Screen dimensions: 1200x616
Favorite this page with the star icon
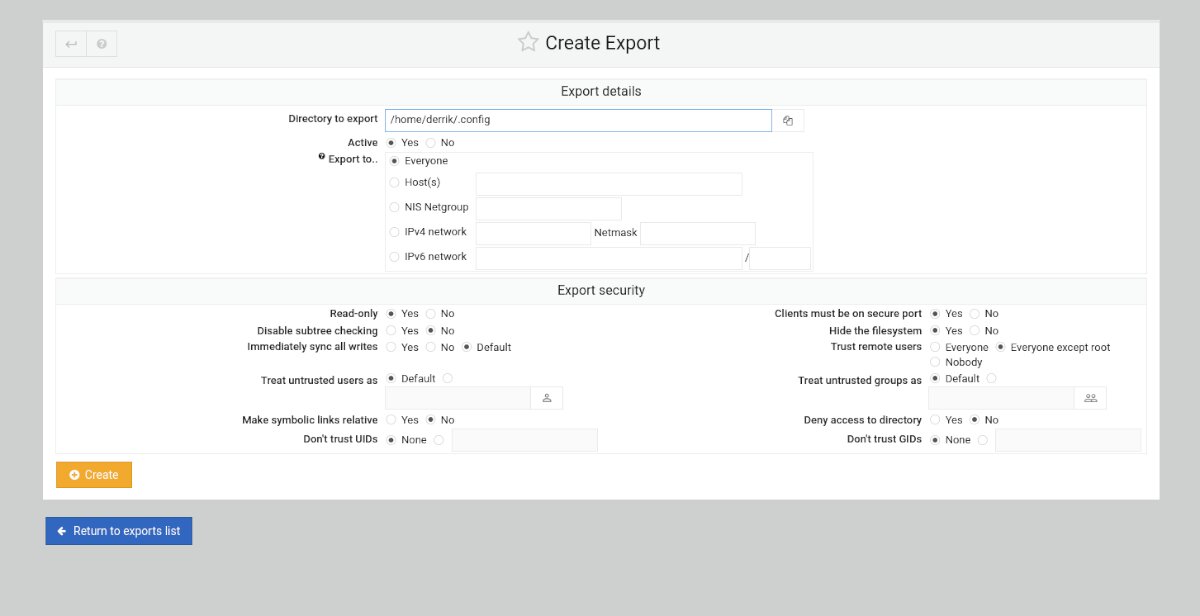pos(528,42)
